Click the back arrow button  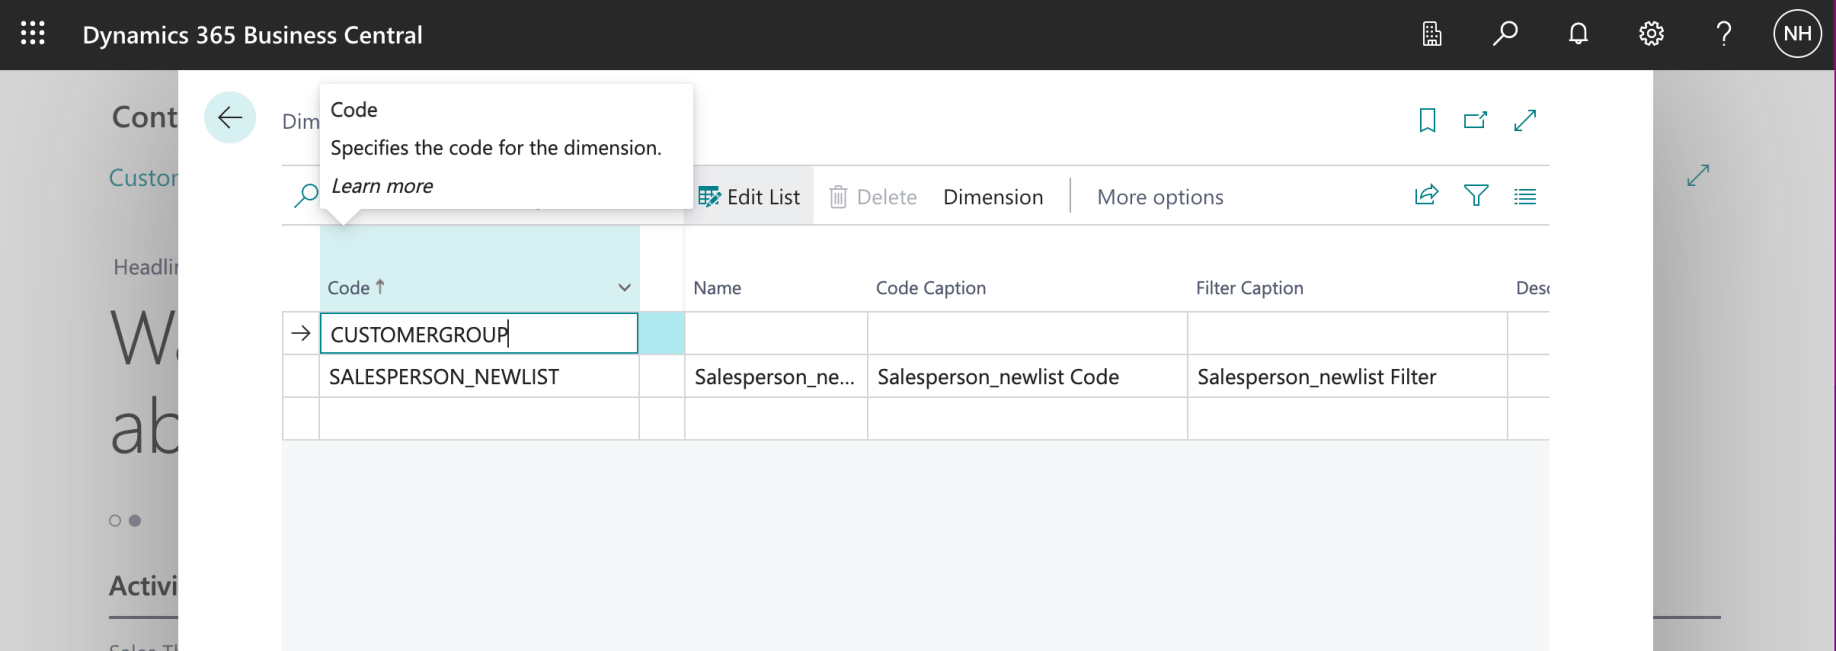[x=230, y=118]
